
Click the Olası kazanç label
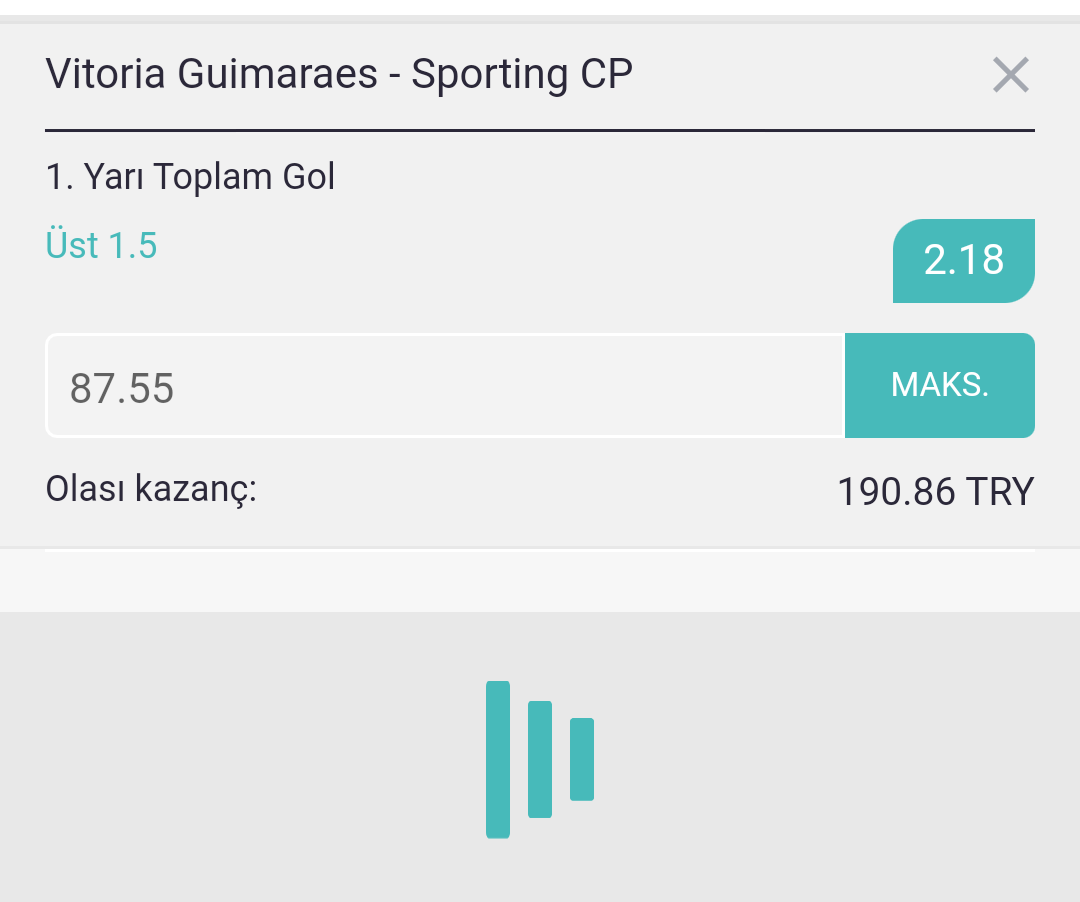tap(151, 490)
